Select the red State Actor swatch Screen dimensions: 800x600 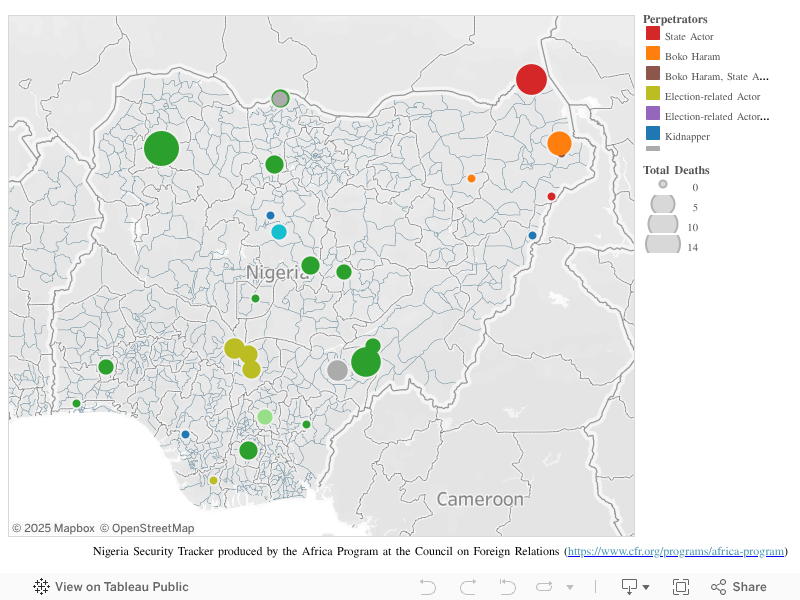[652, 34]
